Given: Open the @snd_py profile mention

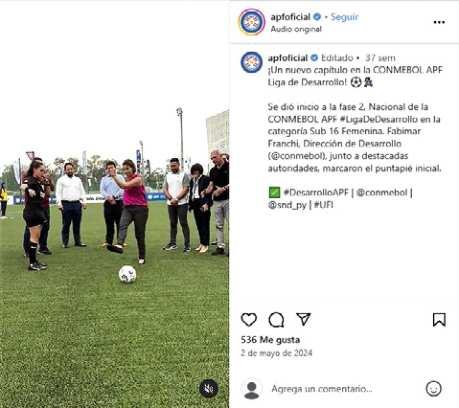Looking at the screenshot, I should point(287,205).
